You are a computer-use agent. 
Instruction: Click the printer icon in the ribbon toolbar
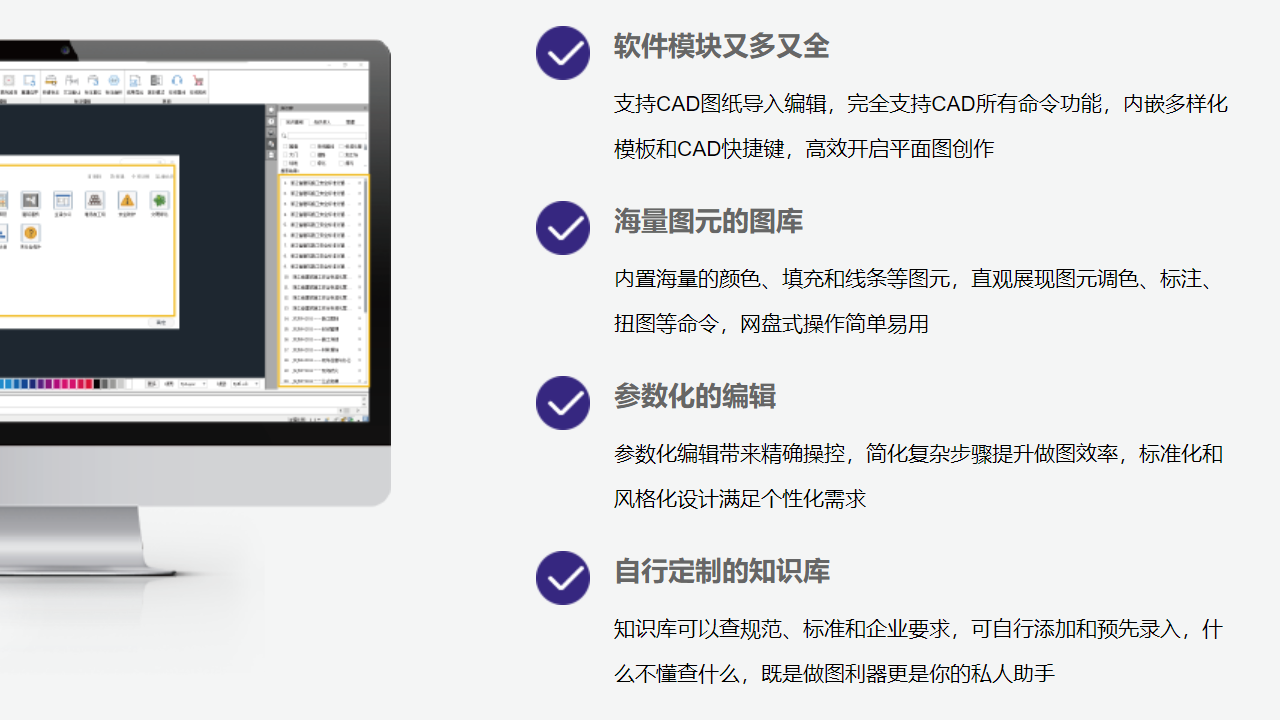(x=50, y=81)
